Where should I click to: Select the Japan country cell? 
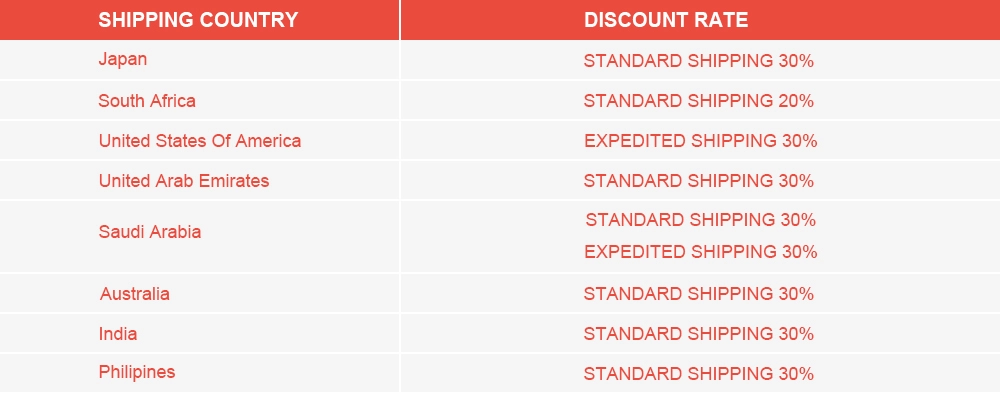click(122, 59)
